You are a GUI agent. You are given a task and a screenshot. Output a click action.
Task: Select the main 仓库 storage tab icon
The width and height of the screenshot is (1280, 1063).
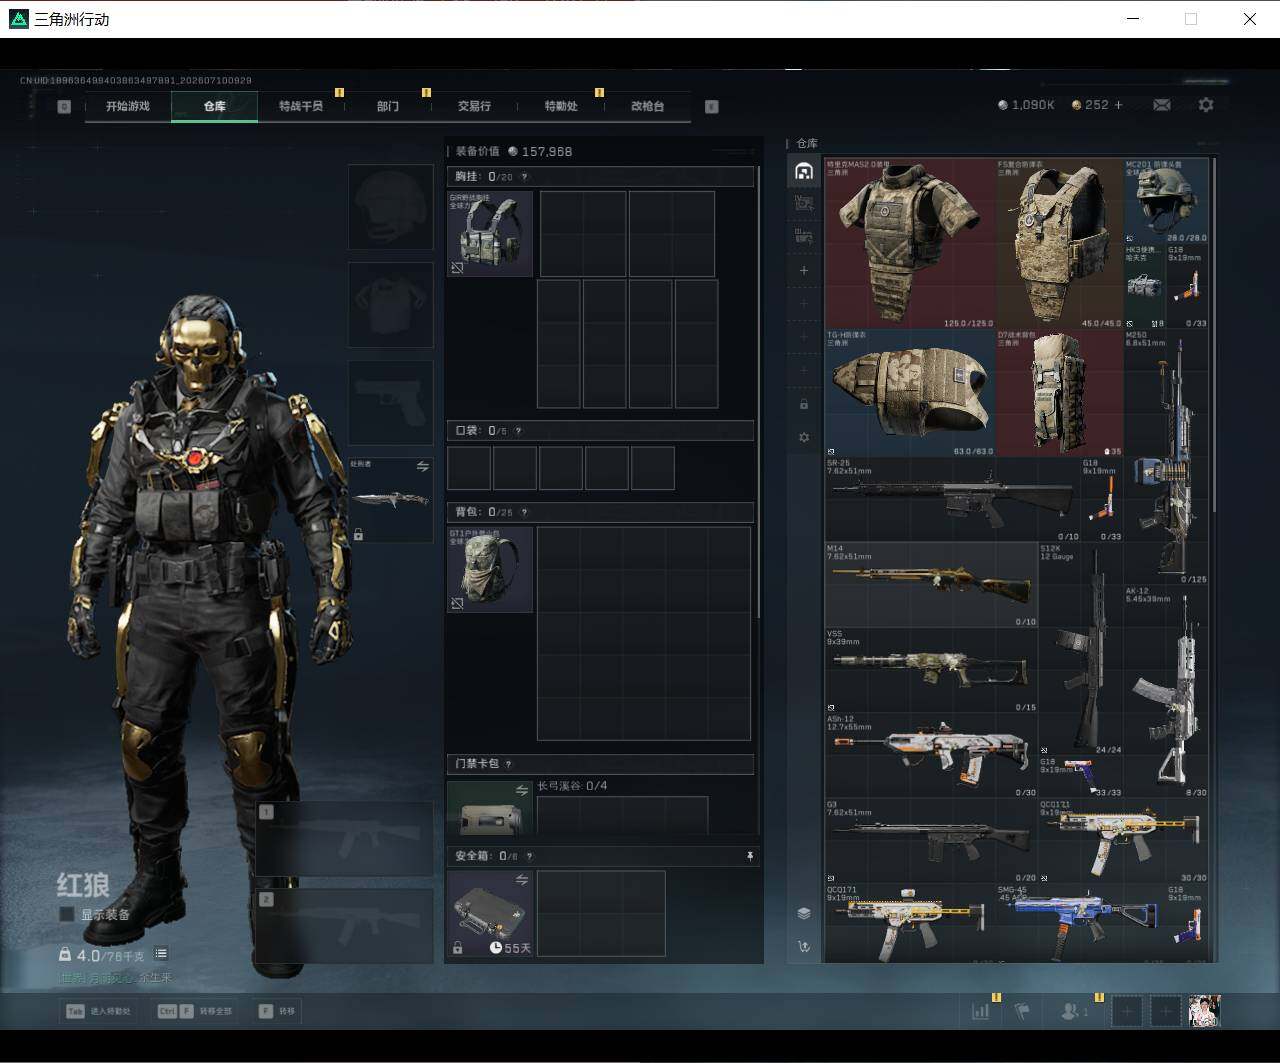pyautogui.click(x=803, y=171)
